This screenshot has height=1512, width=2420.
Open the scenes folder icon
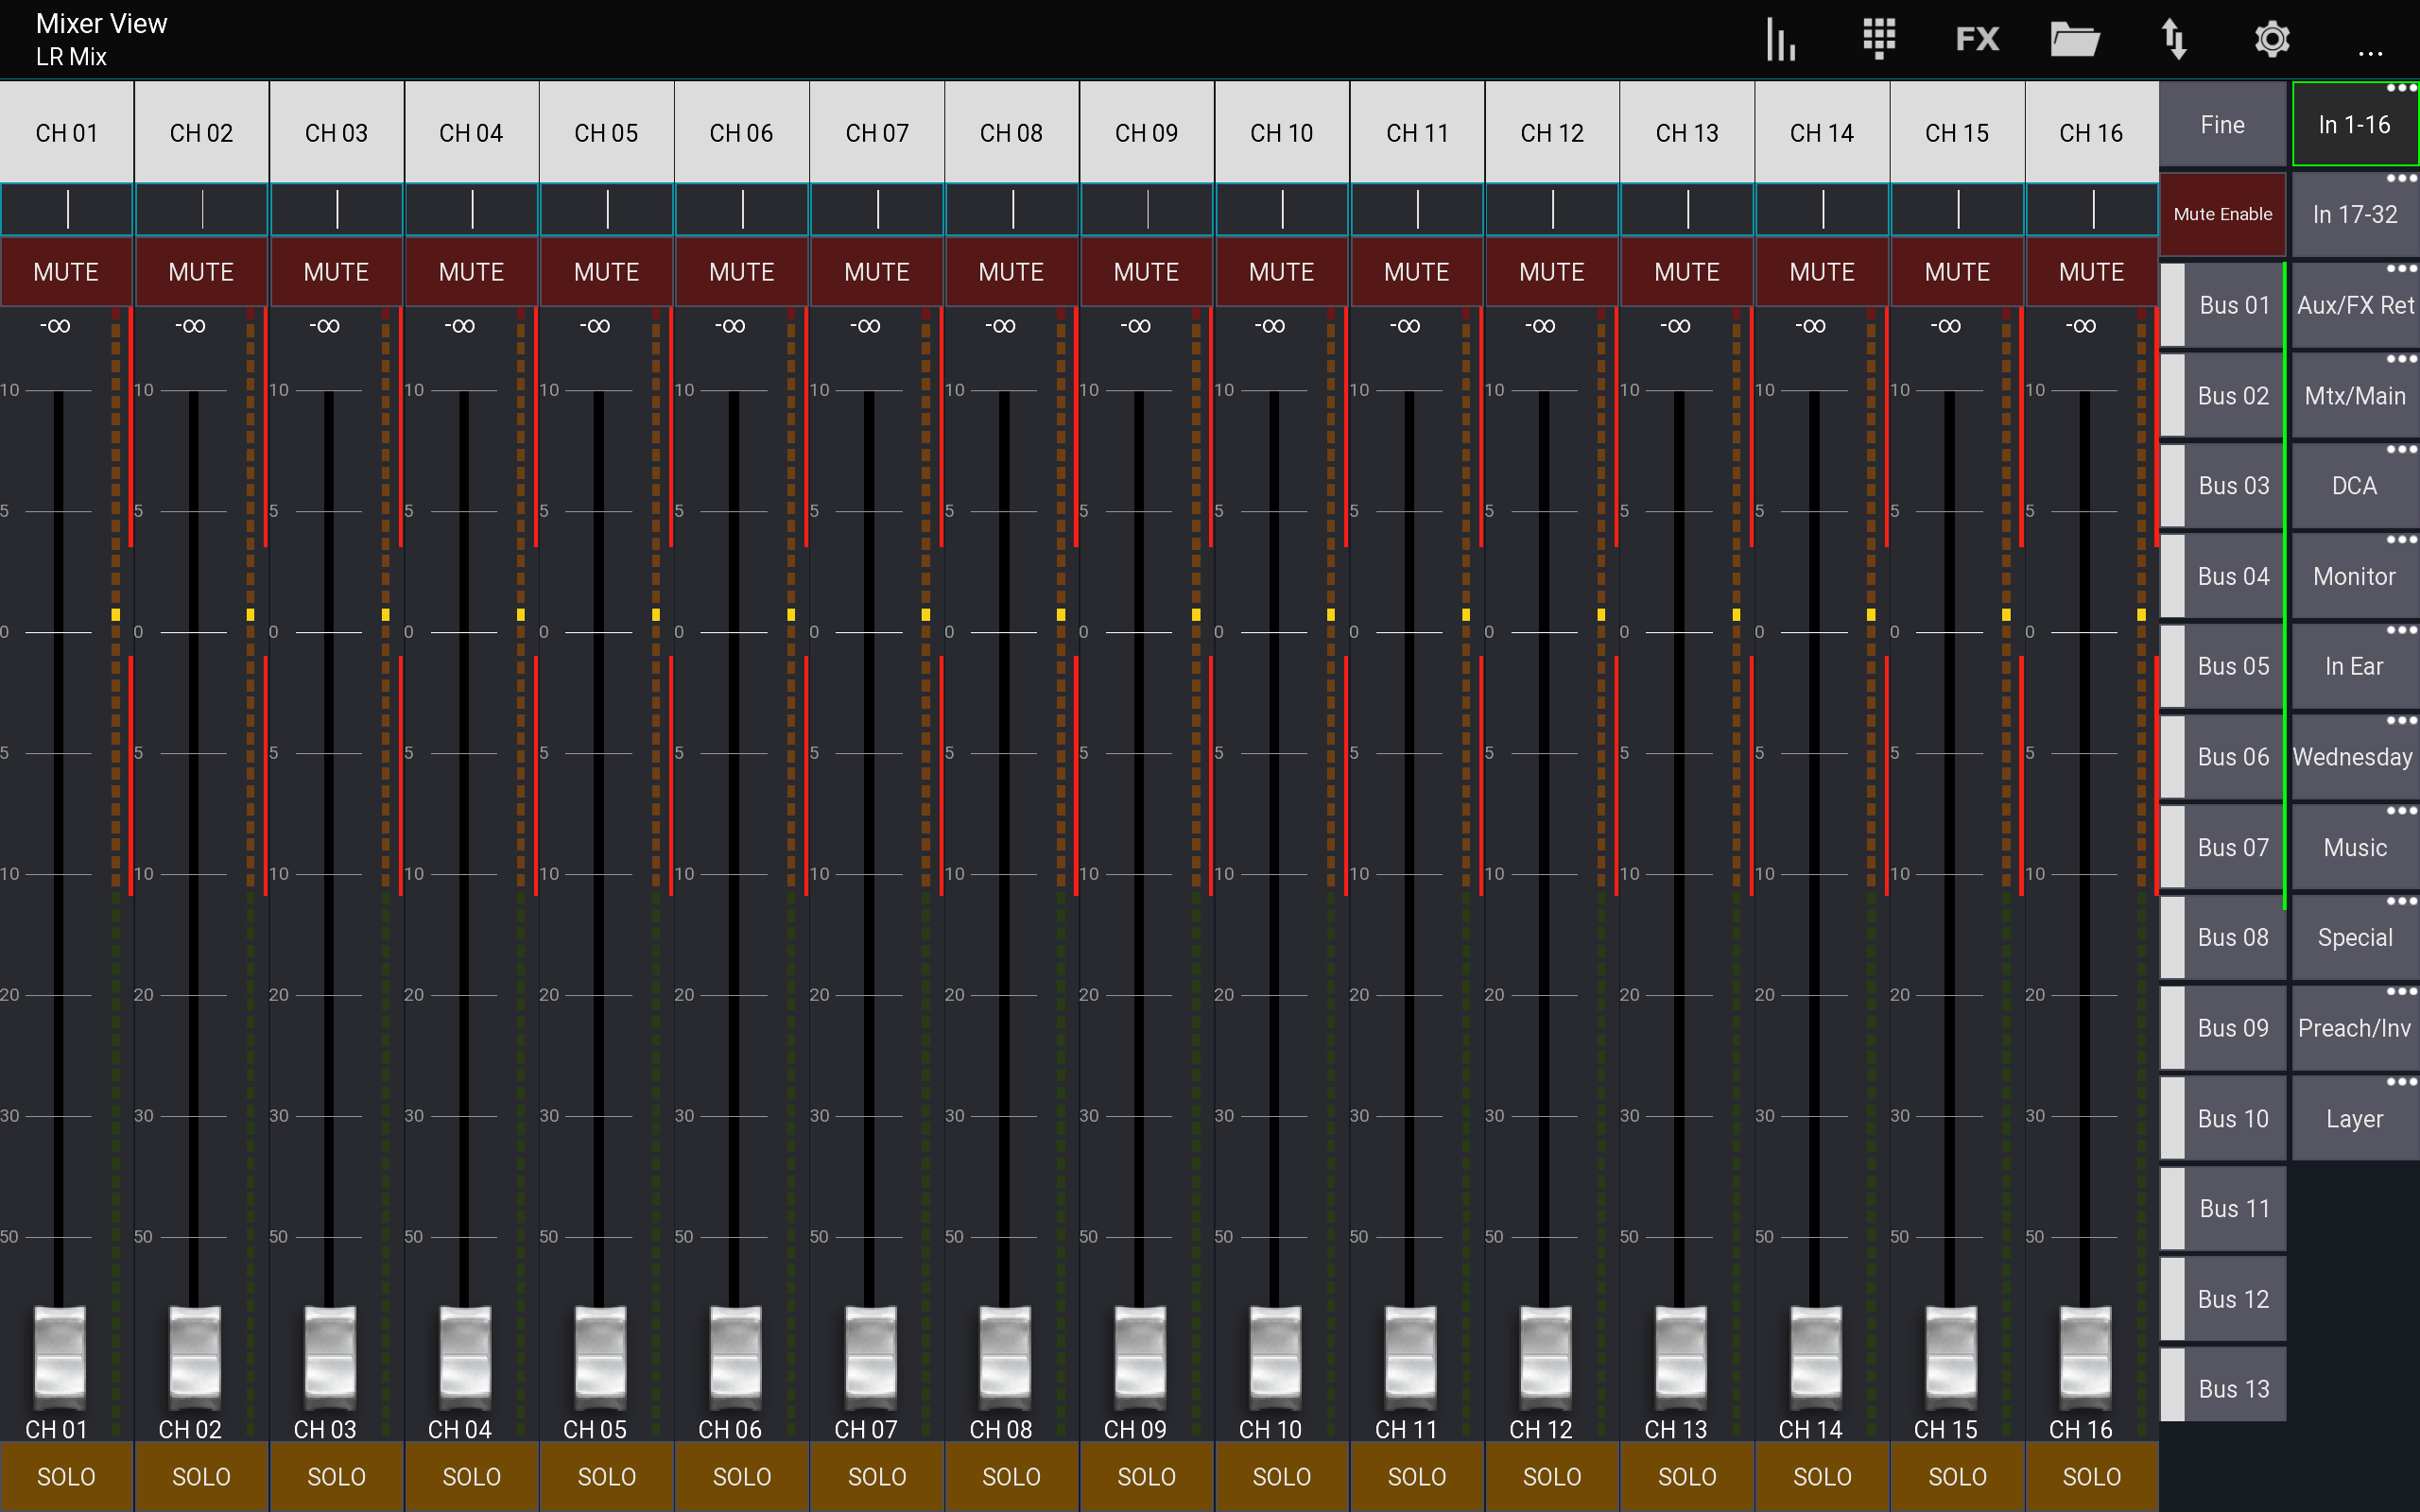2075,39
